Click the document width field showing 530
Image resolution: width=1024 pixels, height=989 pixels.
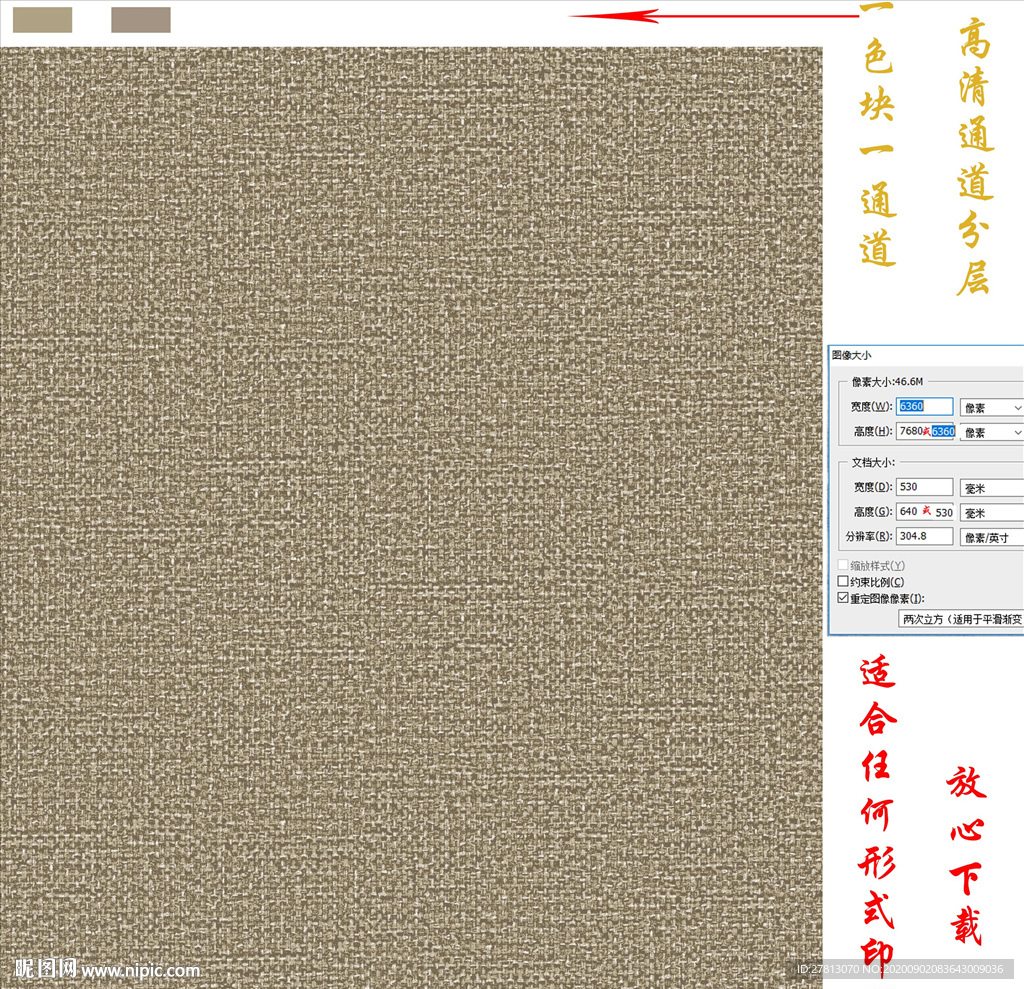(924, 487)
